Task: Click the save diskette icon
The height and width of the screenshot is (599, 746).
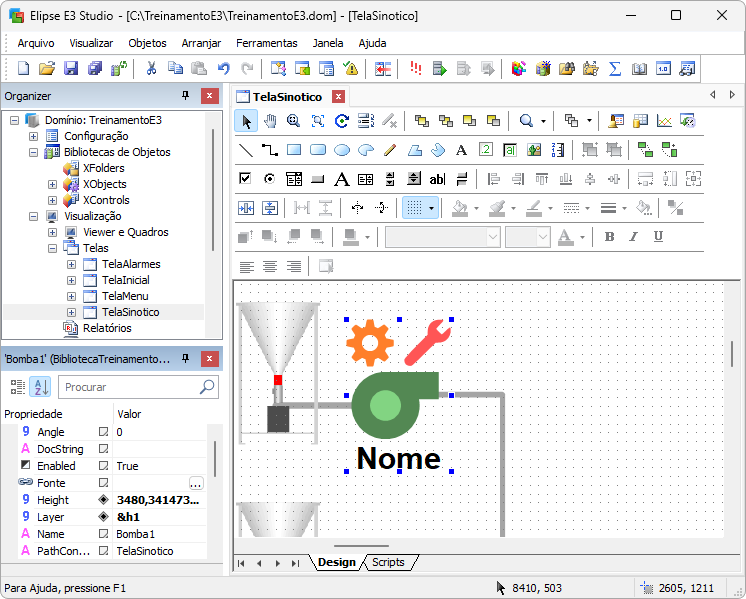Action: click(71, 69)
